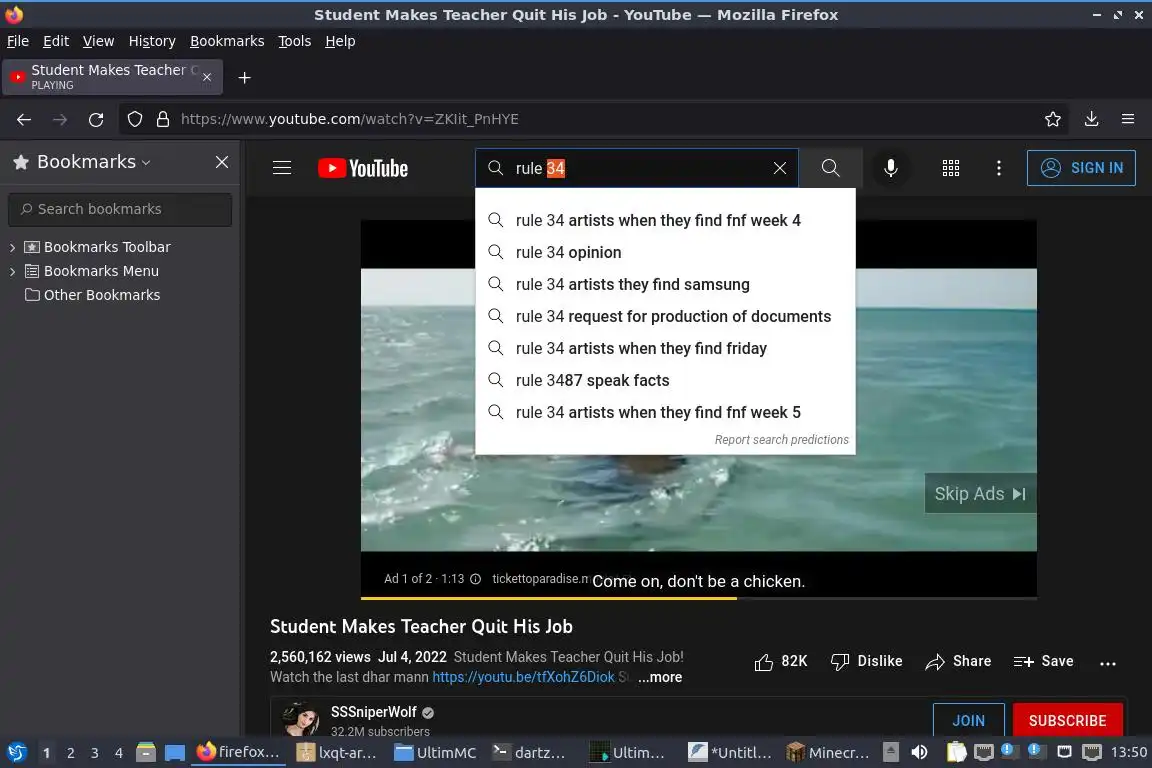Click the SUBSCRIBE button
The image size is (1152, 768).
pyautogui.click(x=1068, y=720)
